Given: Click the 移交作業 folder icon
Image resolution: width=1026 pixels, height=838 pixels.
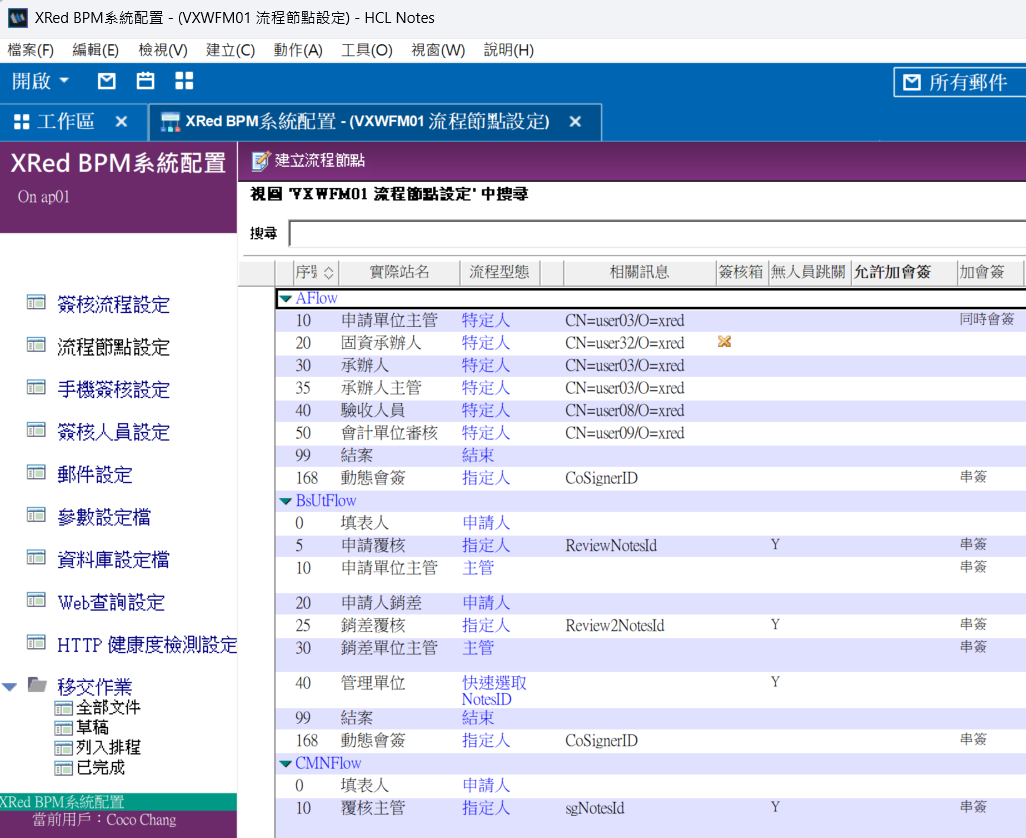Looking at the screenshot, I should tap(37, 685).
